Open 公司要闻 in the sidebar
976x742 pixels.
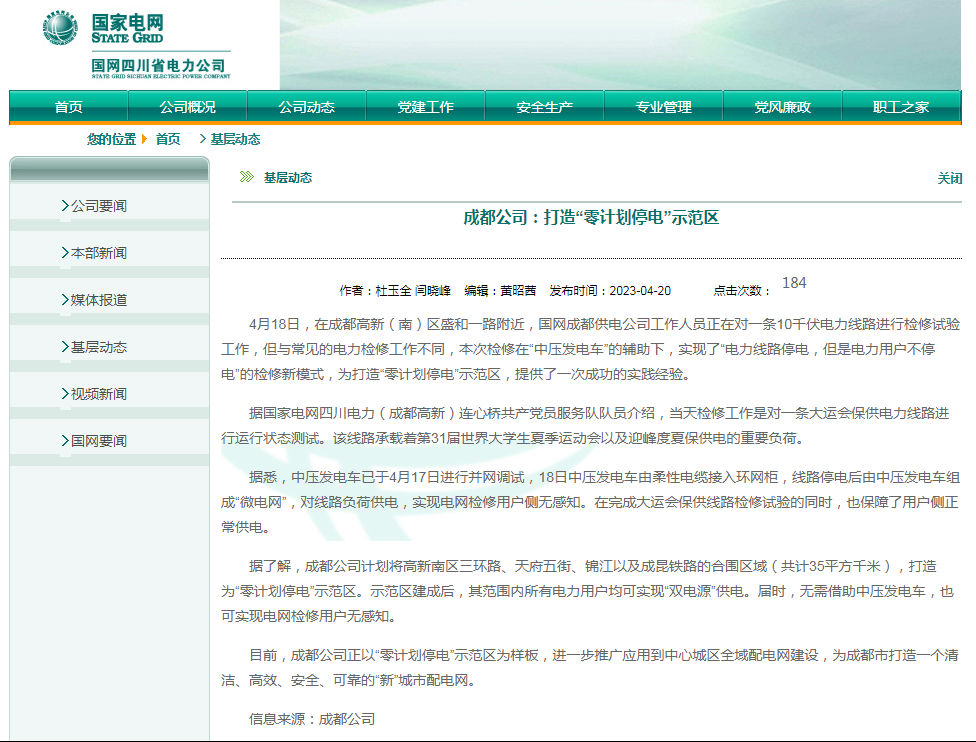[98, 206]
